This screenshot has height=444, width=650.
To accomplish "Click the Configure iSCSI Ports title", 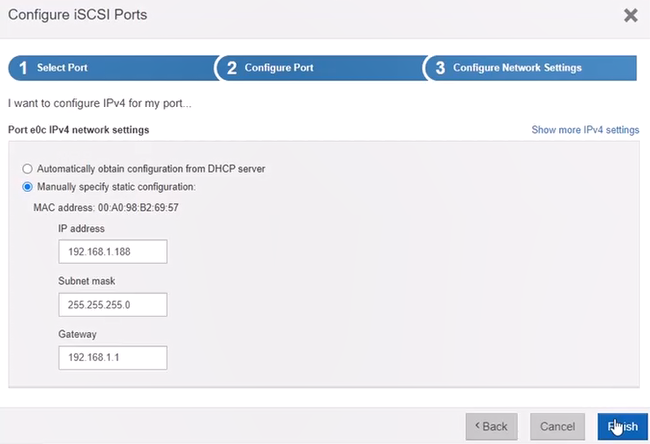I will [78, 15].
